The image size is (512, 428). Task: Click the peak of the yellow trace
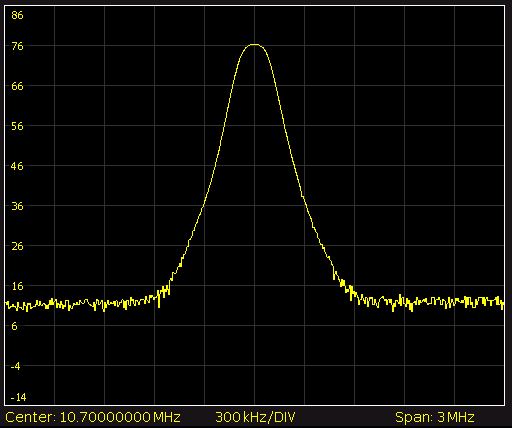(254, 44)
